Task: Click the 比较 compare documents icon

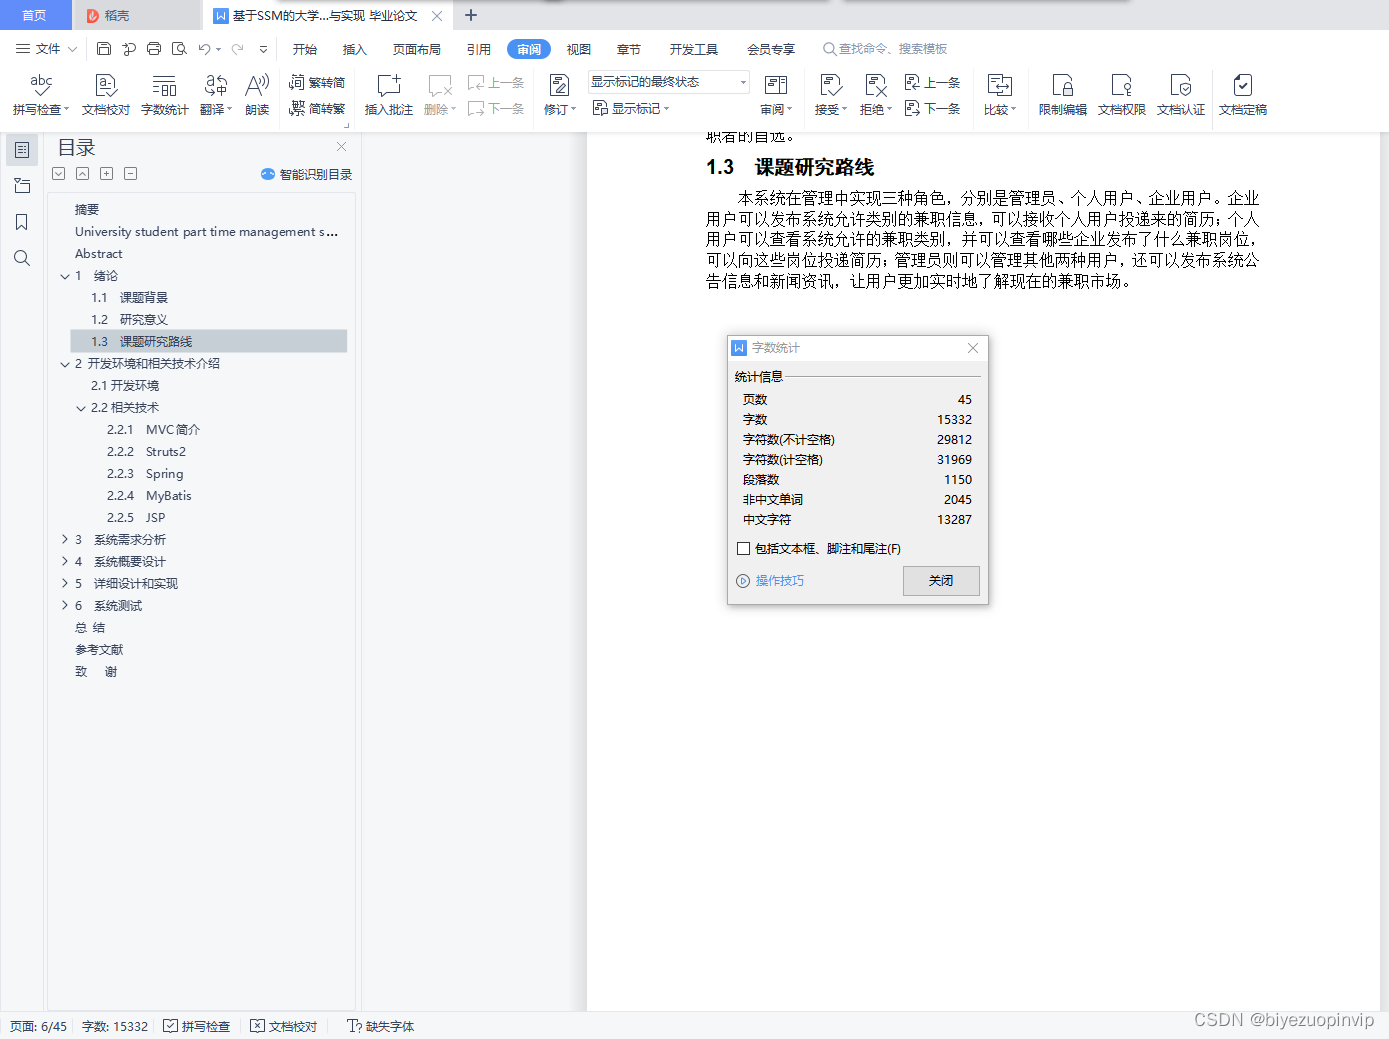Action: click(999, 95)
